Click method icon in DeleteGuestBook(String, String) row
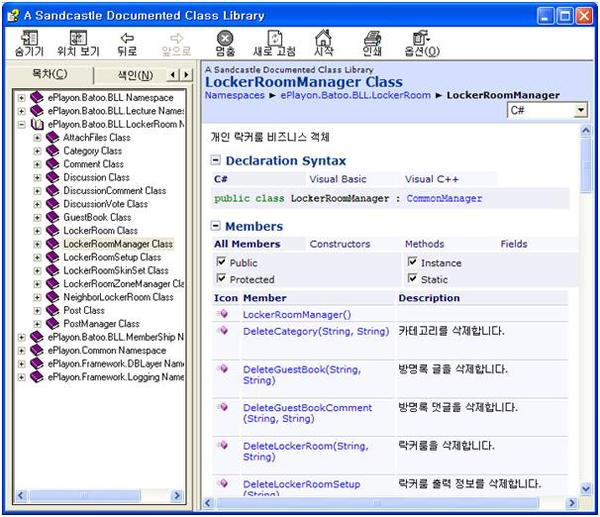The width and height of the screenshot is (600, 517). 222,369
